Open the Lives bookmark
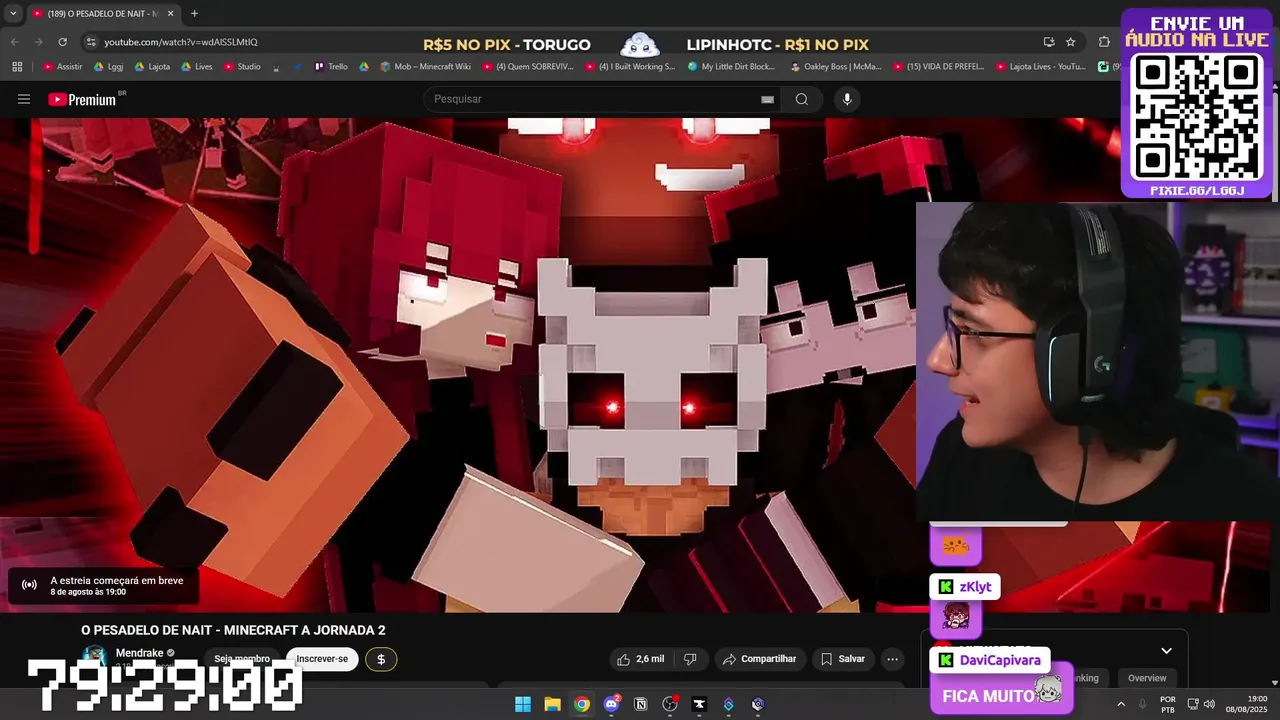 (196, 67)
